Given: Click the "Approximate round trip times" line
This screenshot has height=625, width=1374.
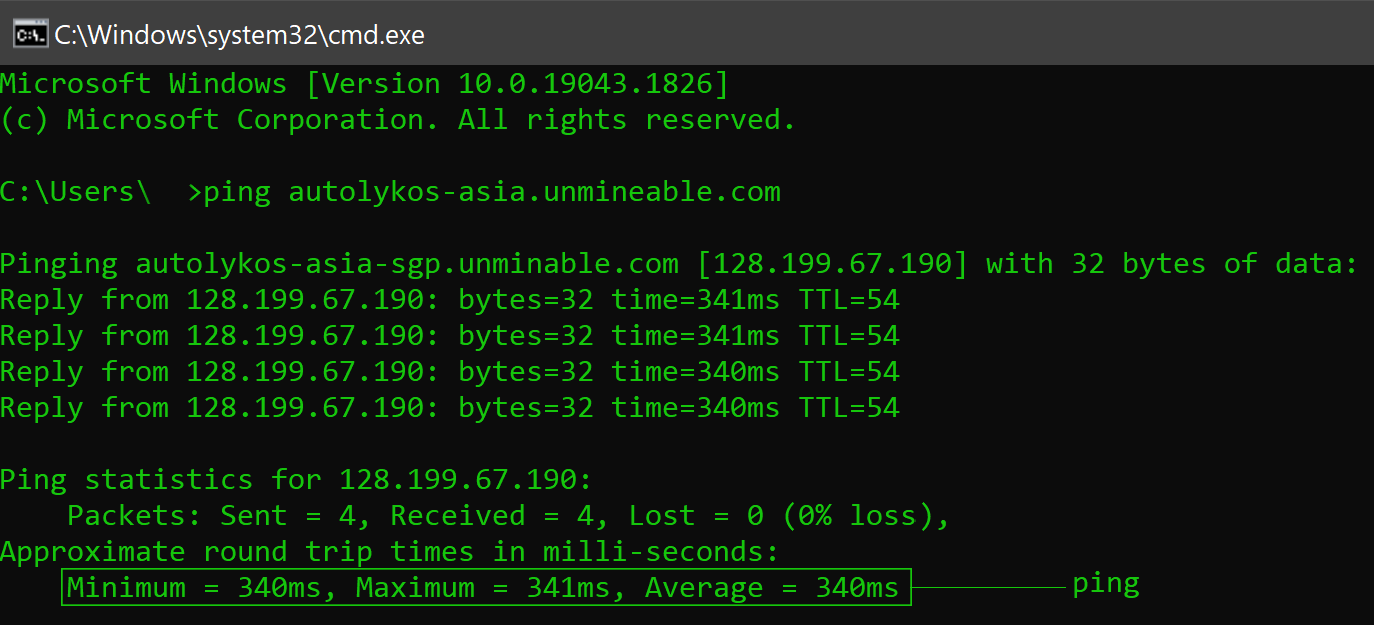Looking at the screenshot, I should coord(389,552).
